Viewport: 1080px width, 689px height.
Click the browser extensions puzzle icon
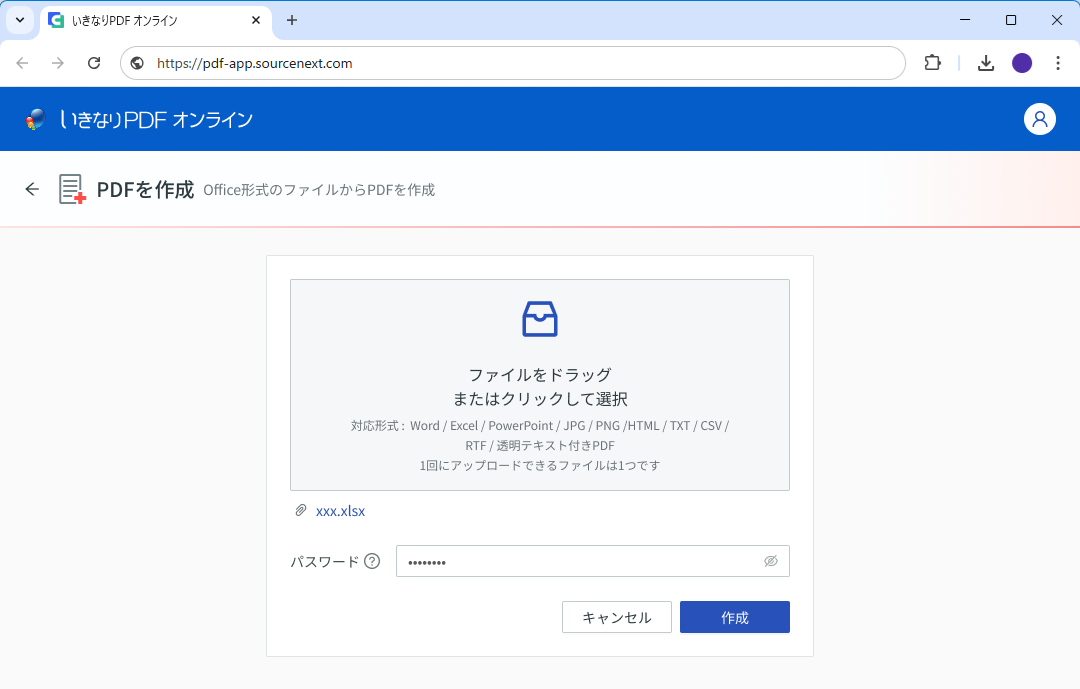pos(932,62)
